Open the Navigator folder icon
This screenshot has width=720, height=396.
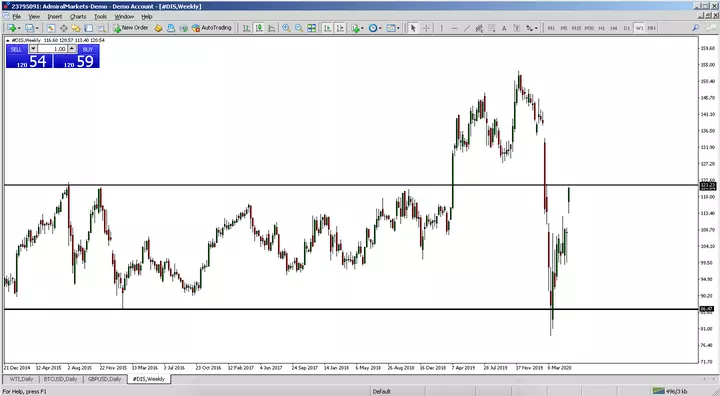point(76,28)
